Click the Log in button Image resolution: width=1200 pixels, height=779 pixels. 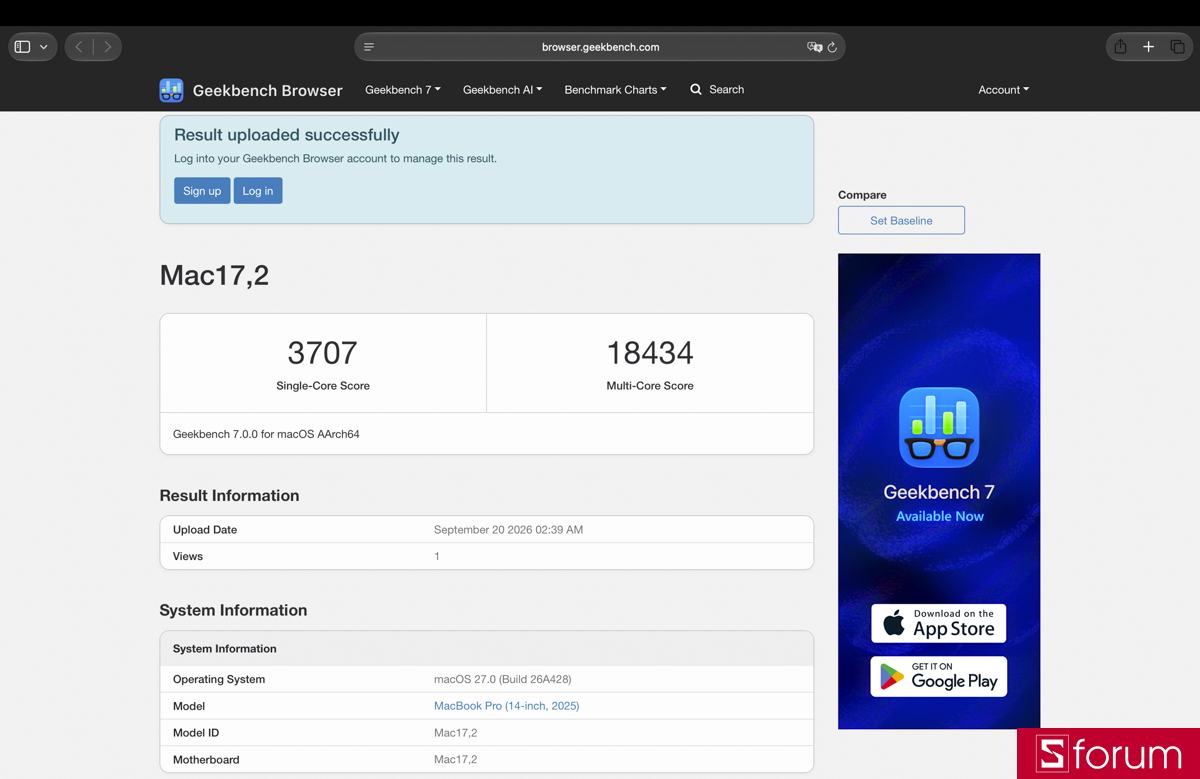[x=258, y=191]
